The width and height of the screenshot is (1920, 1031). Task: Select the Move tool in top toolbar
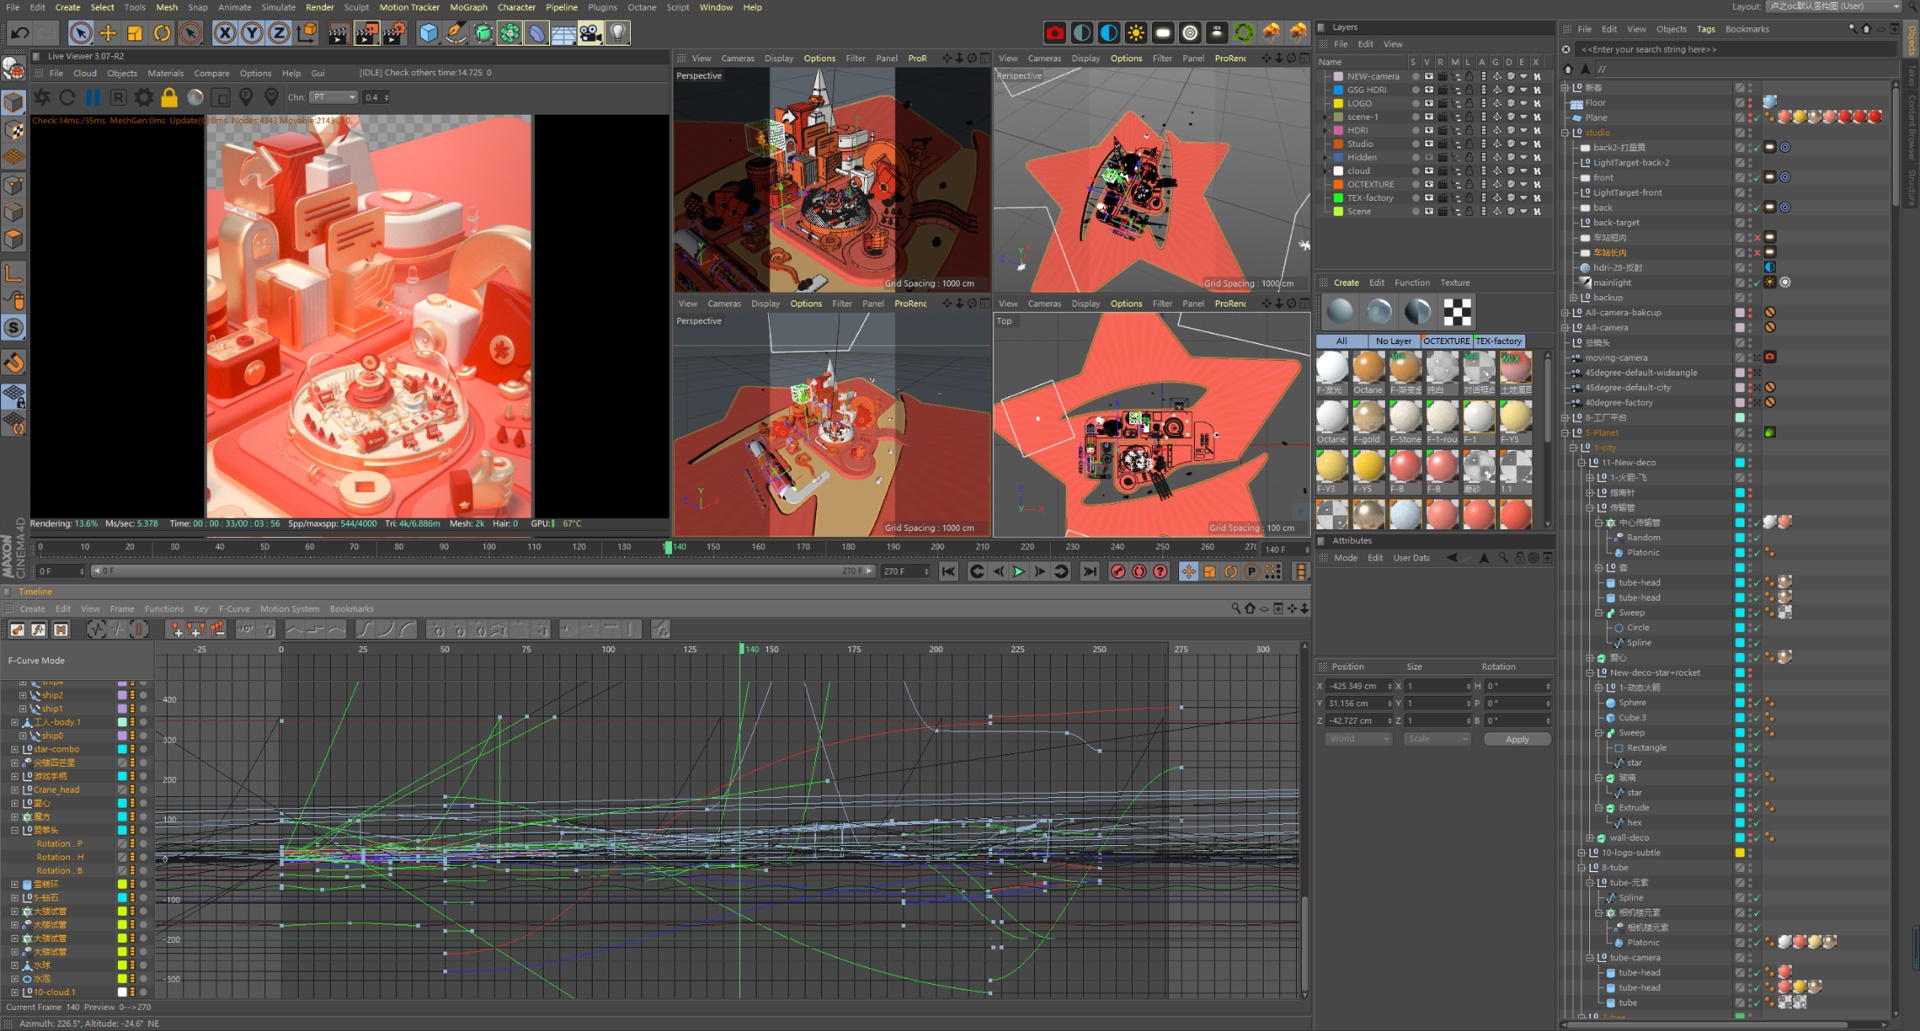(108, 33)
